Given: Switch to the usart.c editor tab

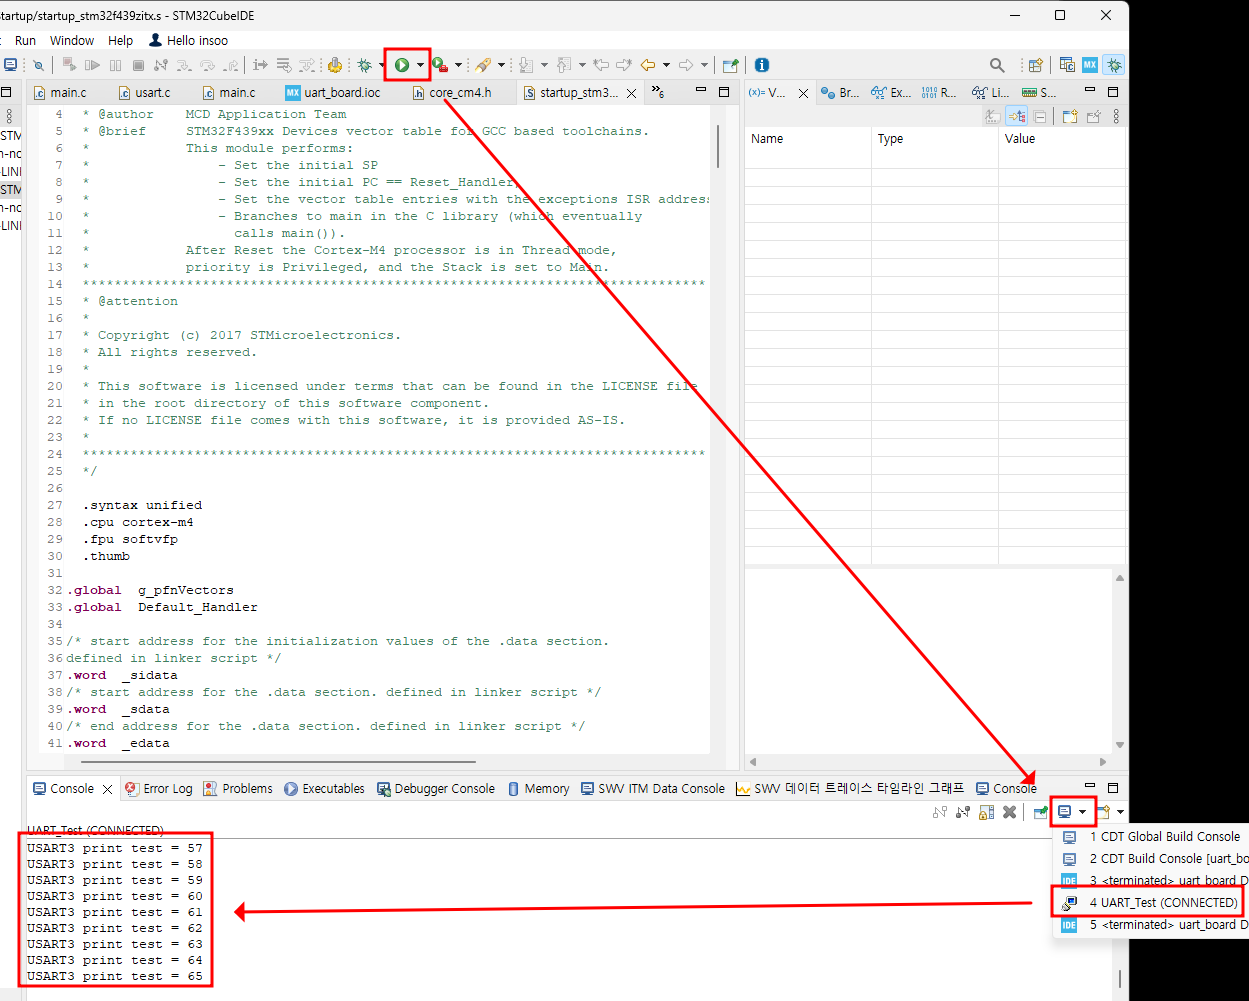Looking at the screenshot, I should click(x=145, y=92).
